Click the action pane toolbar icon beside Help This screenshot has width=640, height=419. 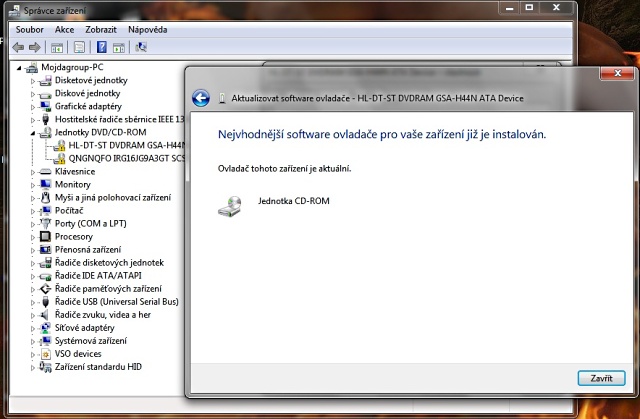pos(119,47)
